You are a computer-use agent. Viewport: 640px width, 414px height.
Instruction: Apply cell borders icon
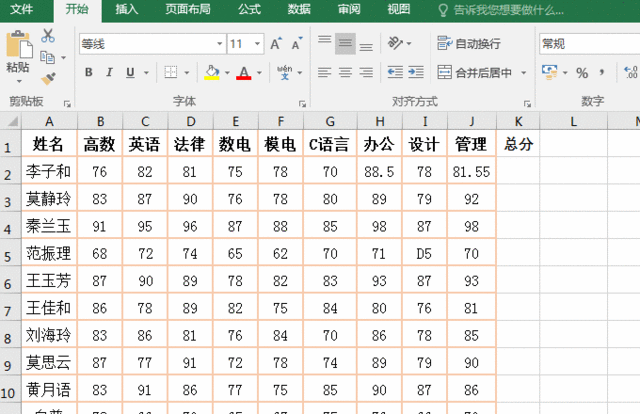pos(171,73)
